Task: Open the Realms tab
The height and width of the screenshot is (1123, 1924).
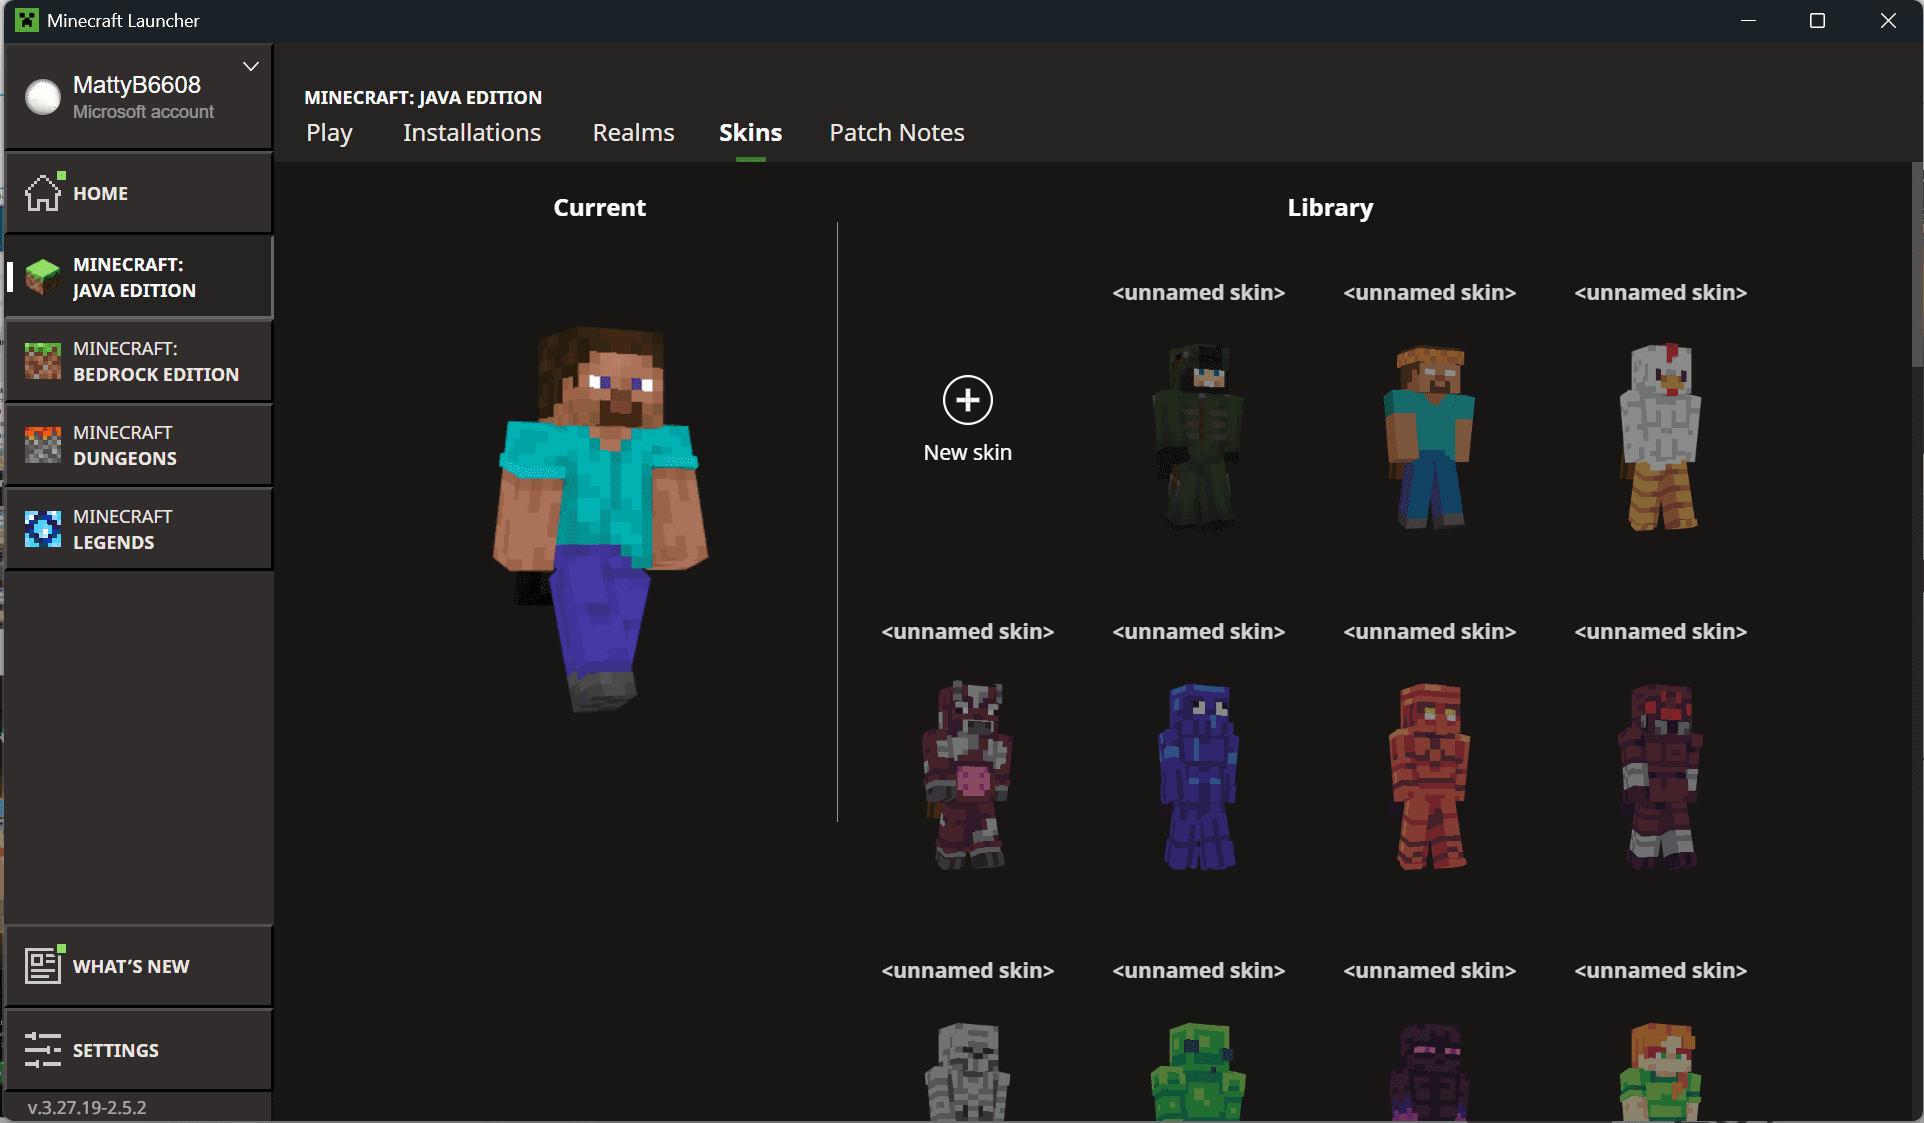Action: (633, 133)
